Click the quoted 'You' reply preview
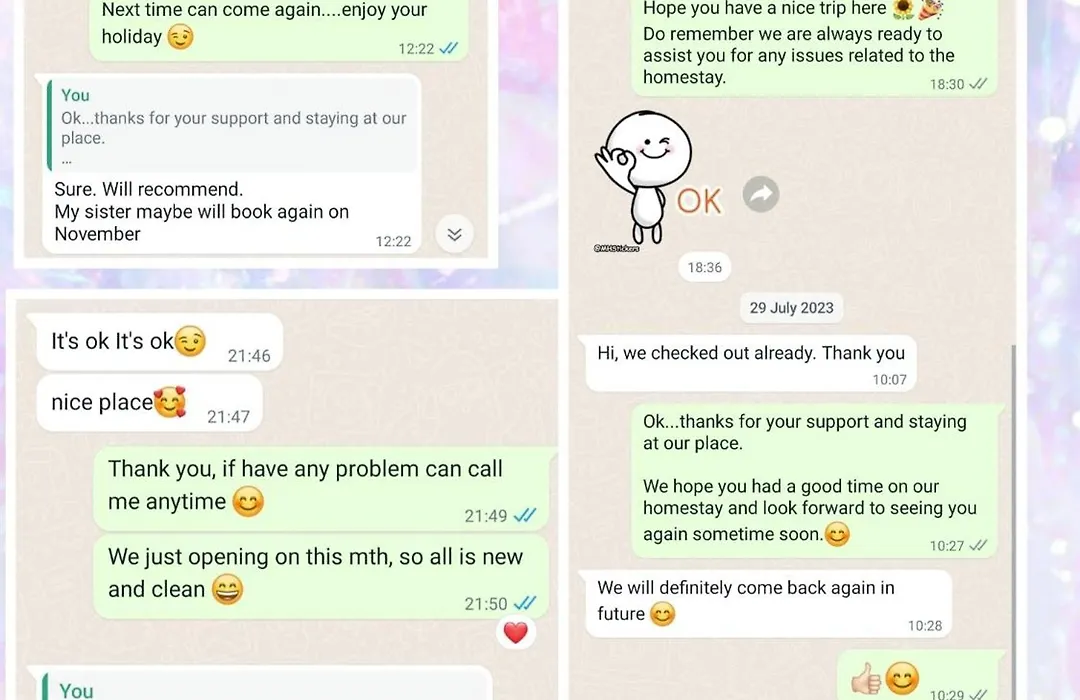The height and width of the screenshot is (700, 1080). (233, 125)
